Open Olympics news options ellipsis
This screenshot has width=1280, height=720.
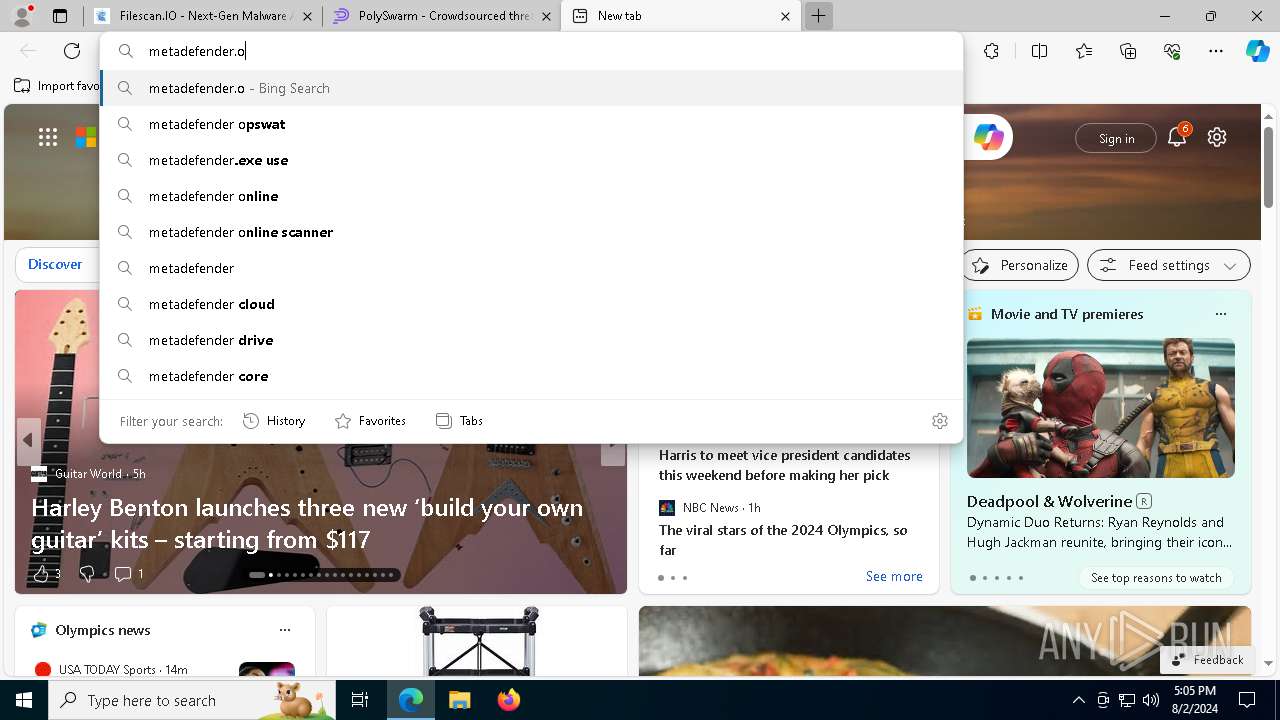click(x=285, y=630)
